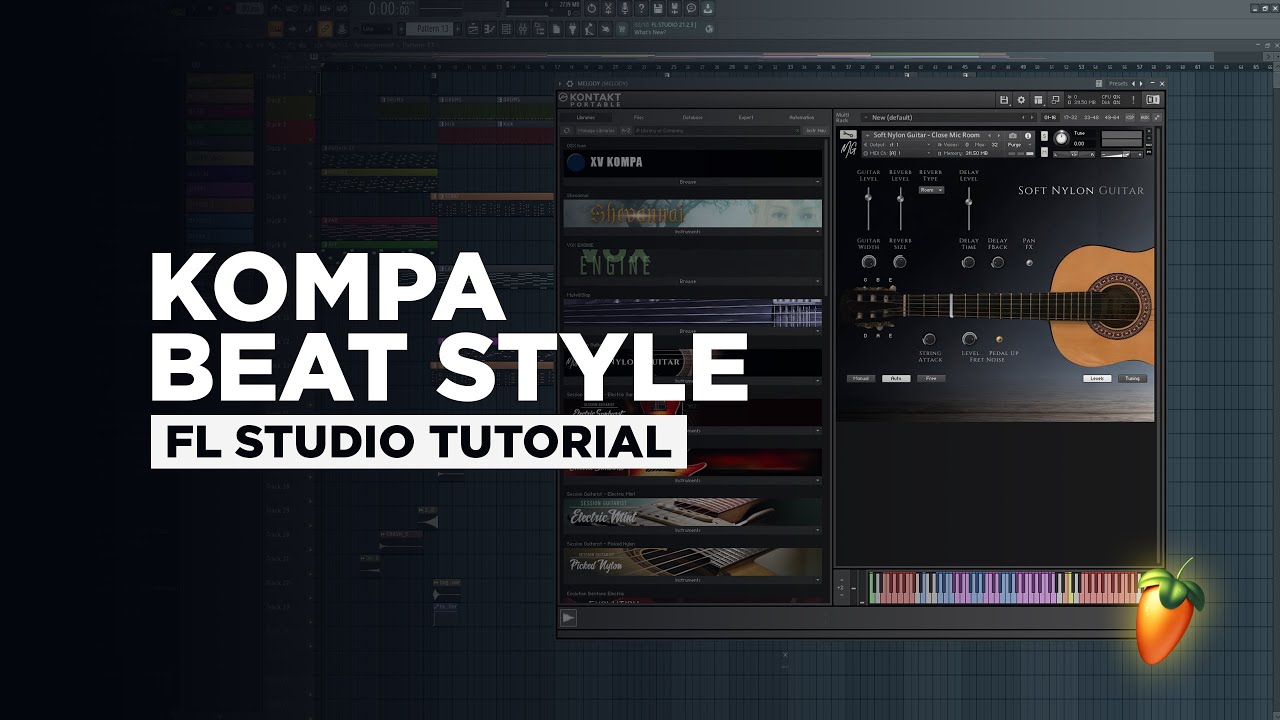Click the Kontakt Portable logo
Image resolution: width=1280 pixels, height=720 pixels.
(590, 100)
